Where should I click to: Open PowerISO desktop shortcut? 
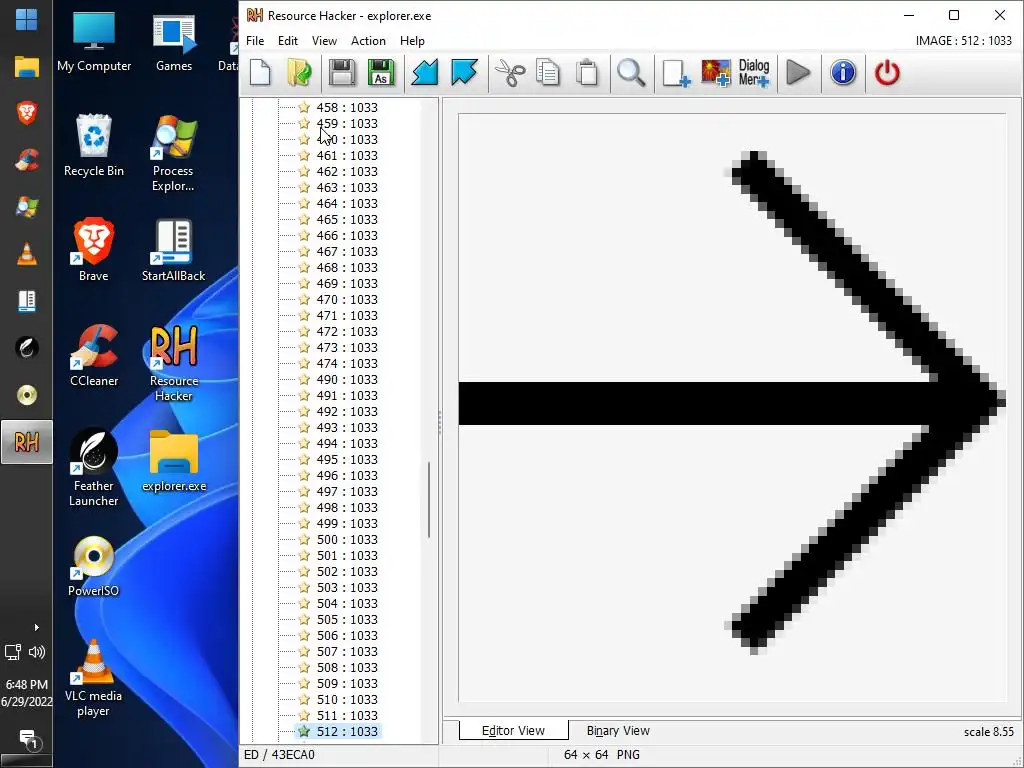[x=93, y=566]
